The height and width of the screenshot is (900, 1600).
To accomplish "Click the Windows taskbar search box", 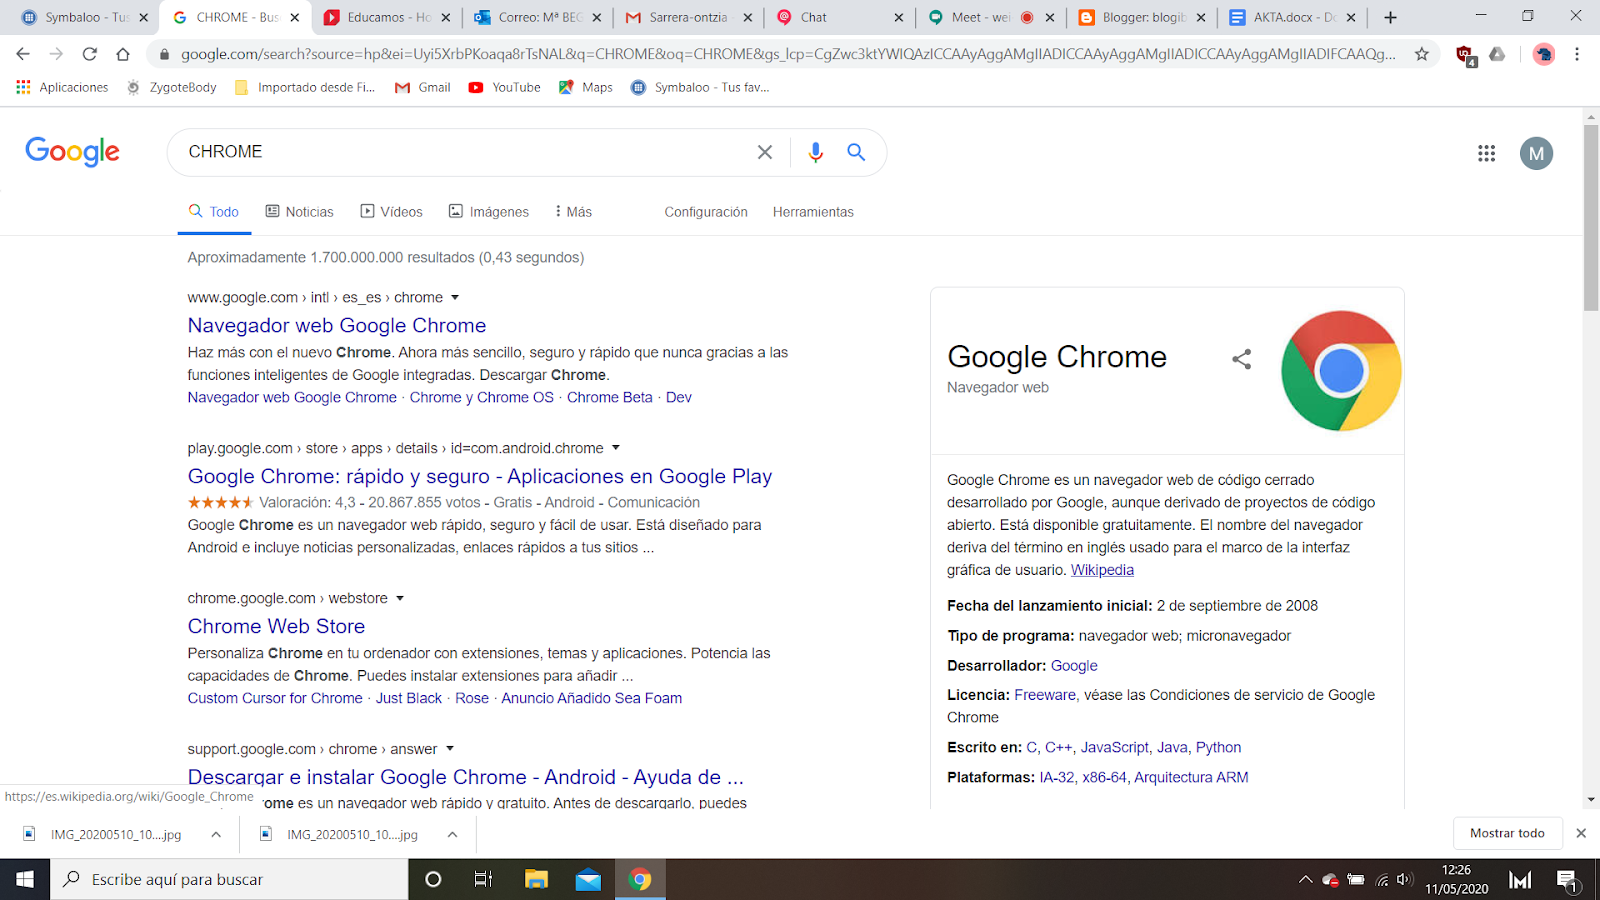I will (229, 879).
